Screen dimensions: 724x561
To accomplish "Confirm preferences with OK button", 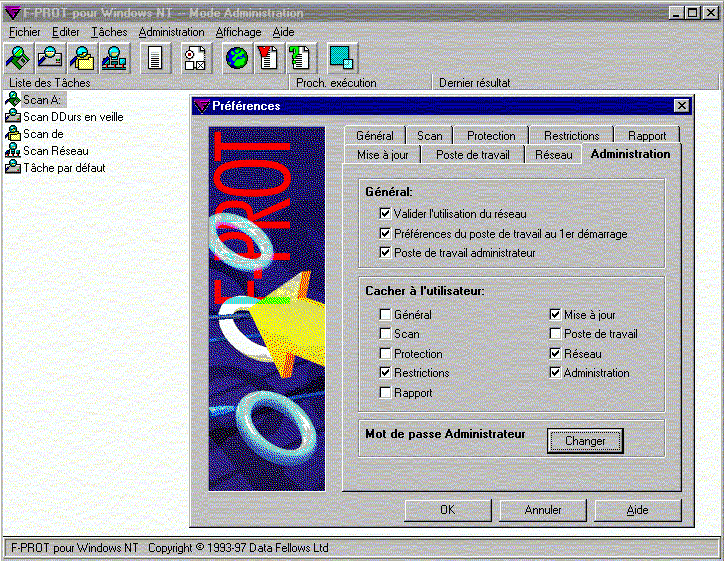I will pos(447,510).
